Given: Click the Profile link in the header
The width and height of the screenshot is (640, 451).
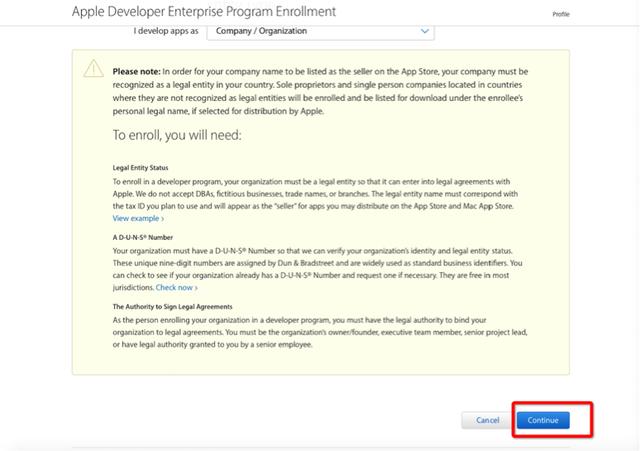Looking at the screenshot, I should (561, 14).
